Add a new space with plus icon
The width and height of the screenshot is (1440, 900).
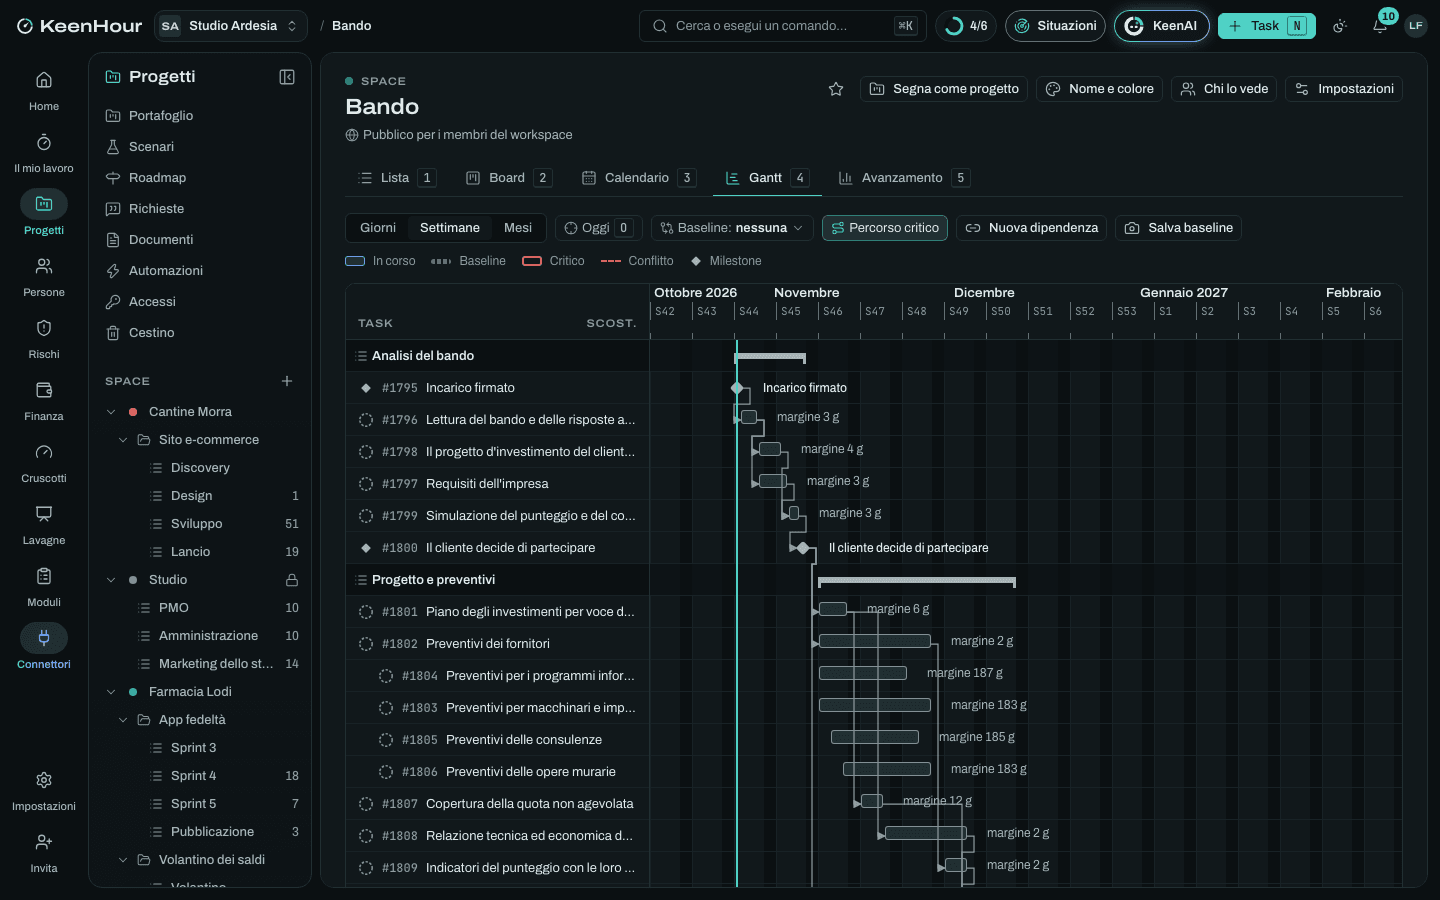click(287, 381)
